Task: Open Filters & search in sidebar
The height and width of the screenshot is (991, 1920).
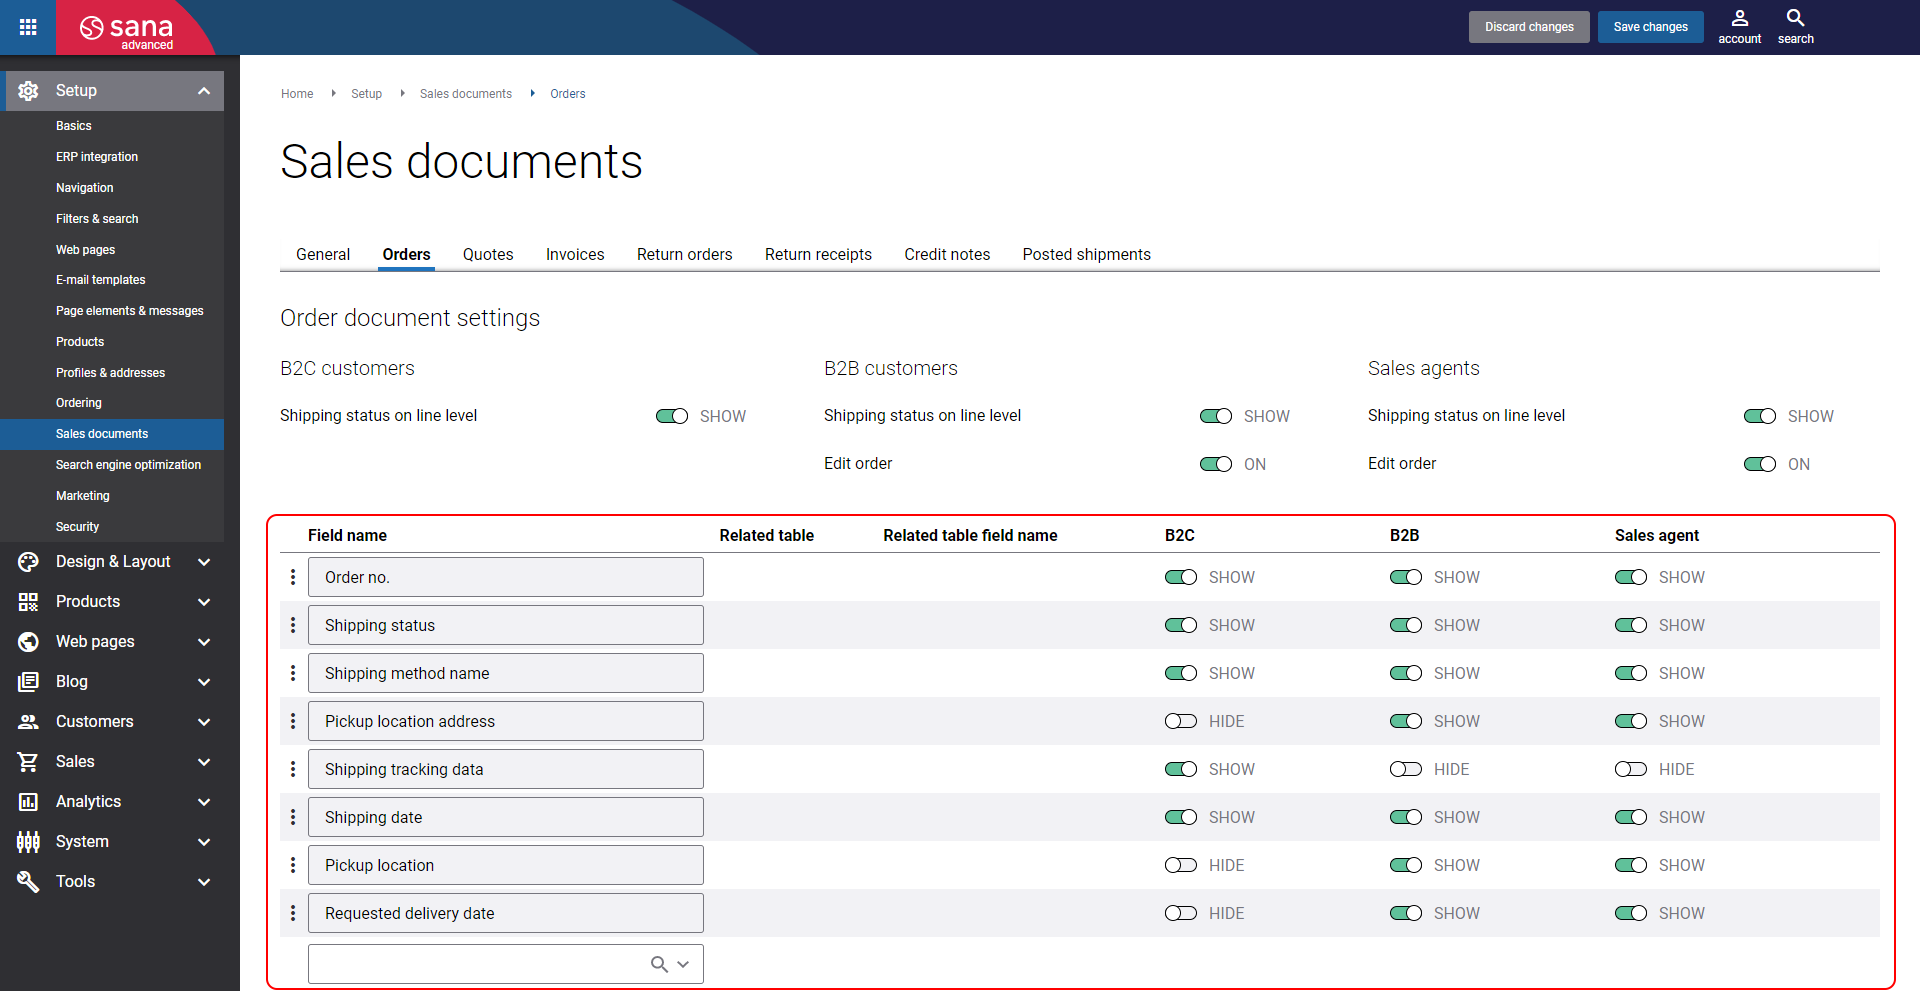Action: click(97, 219)
